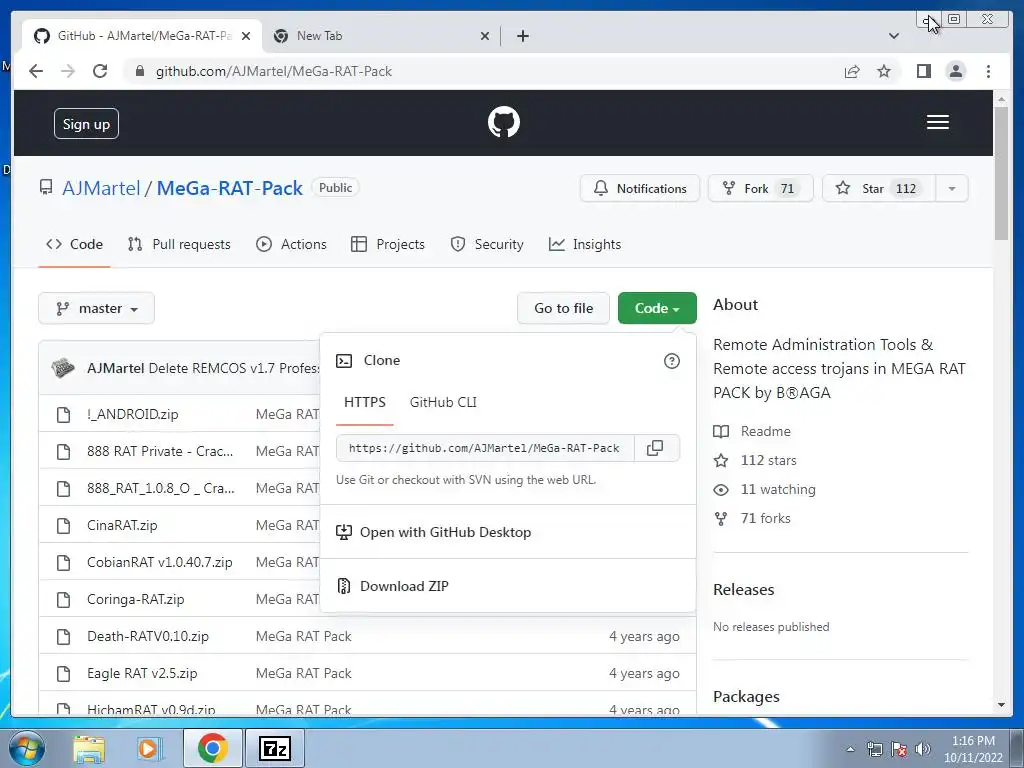
Task: Close the New Tab tab
Action: [x=485, y=36]
